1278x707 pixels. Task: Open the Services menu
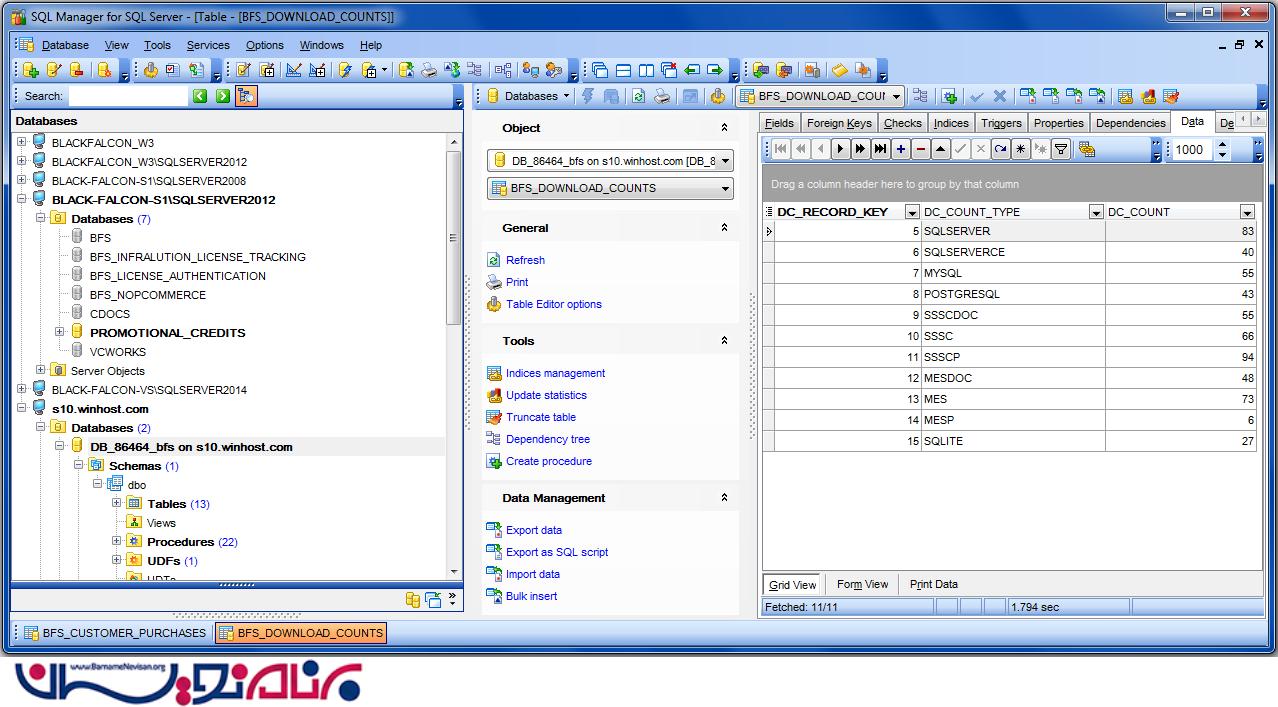pos(208,45)
